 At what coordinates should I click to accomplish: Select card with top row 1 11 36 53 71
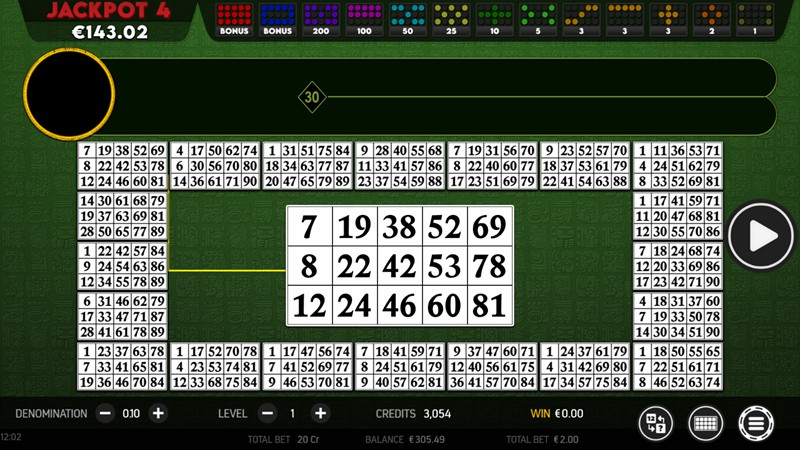tap(678, 166)
